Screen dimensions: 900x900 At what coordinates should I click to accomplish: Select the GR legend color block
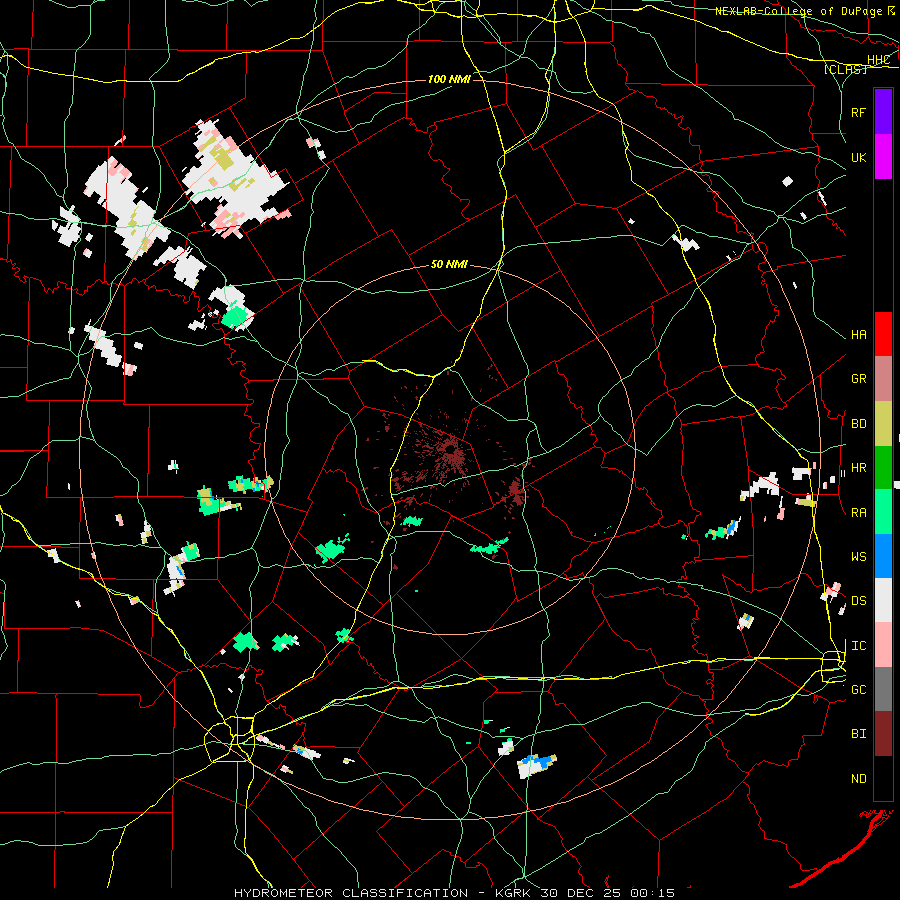pos(883,379)
